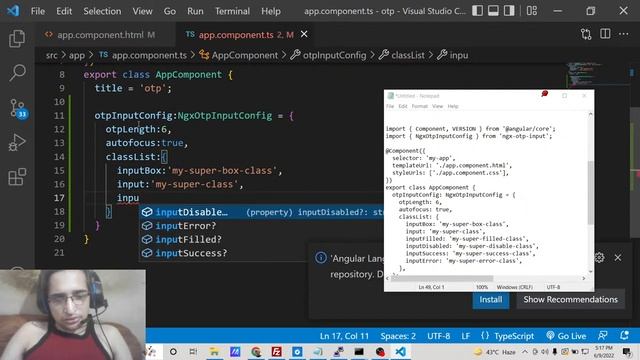Open the Extensions view
This screenshot has height=360, width=640.
(x=17, y=177)
